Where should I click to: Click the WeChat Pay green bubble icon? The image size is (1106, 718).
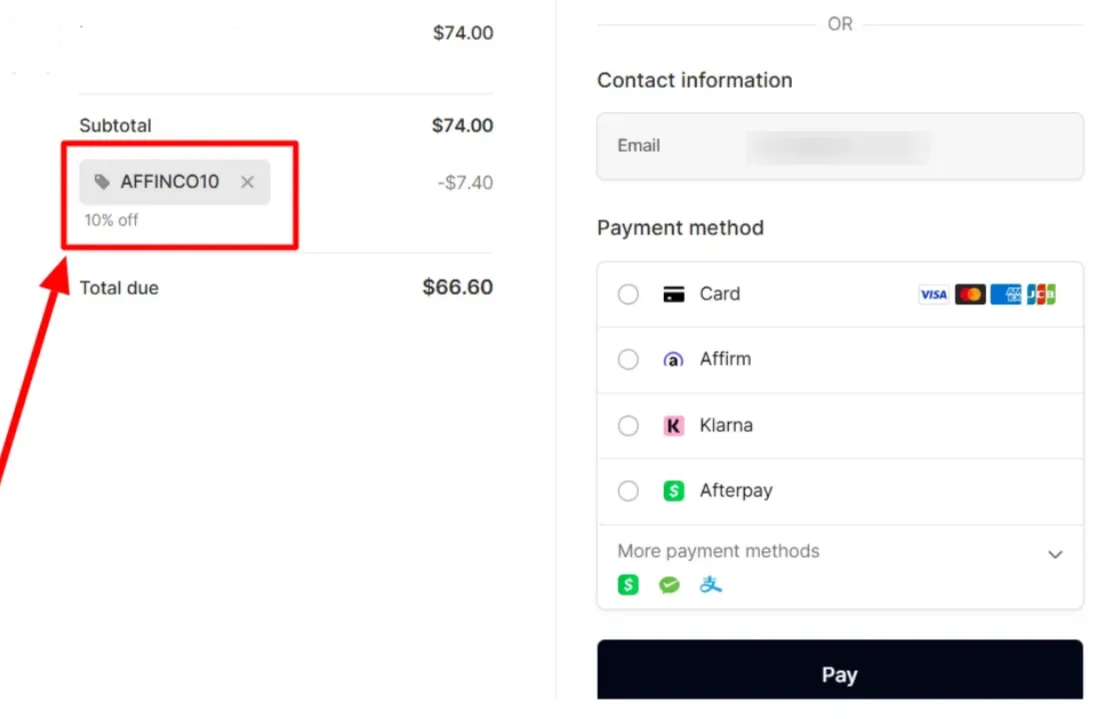(x=669, y=585)
